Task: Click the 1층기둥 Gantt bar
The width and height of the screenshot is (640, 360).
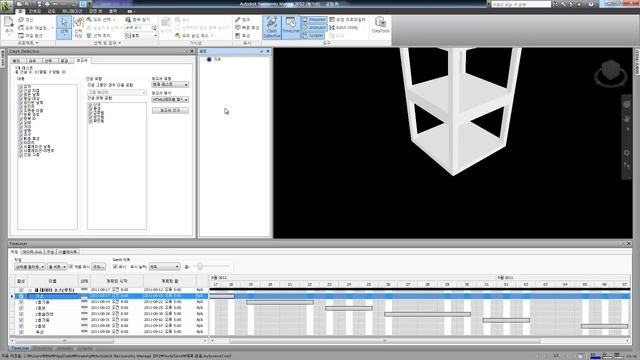Action: tap(280, 302)
